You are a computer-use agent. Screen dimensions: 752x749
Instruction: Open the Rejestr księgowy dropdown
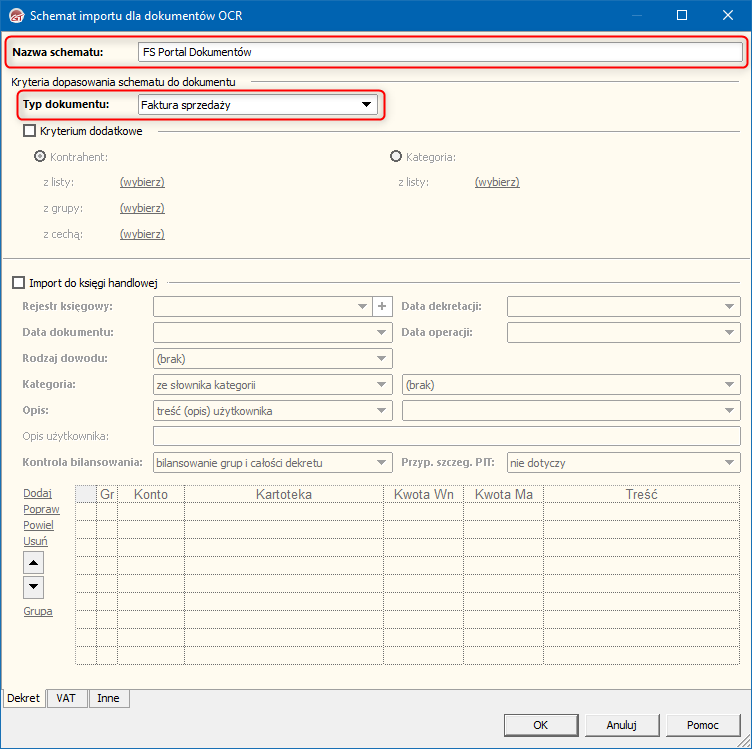pyautogui.click(x=263, y=306)
